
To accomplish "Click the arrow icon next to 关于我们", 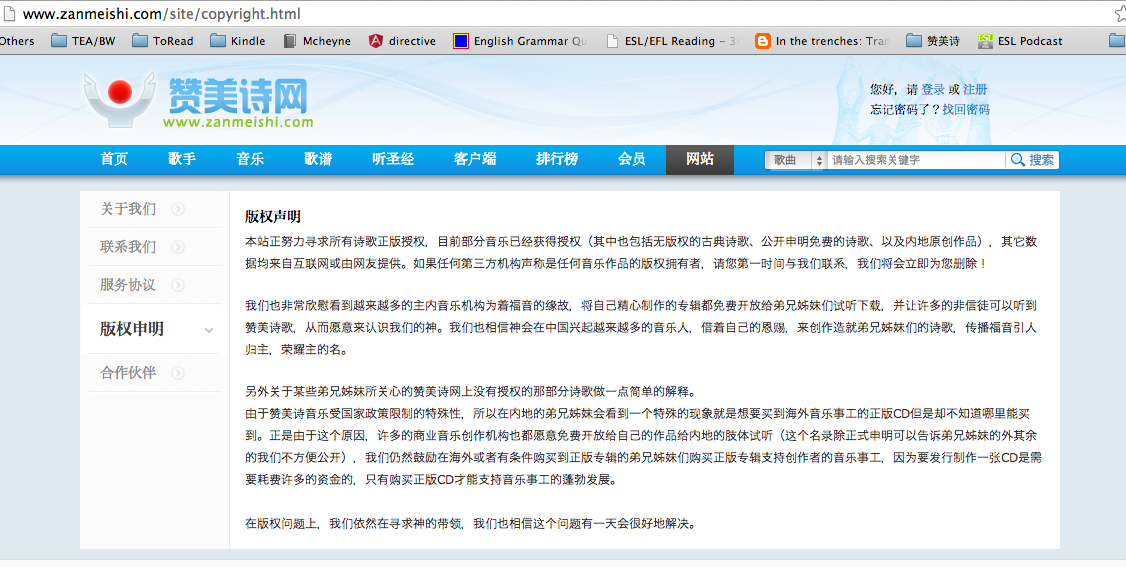I will click(x=178, y=209).
